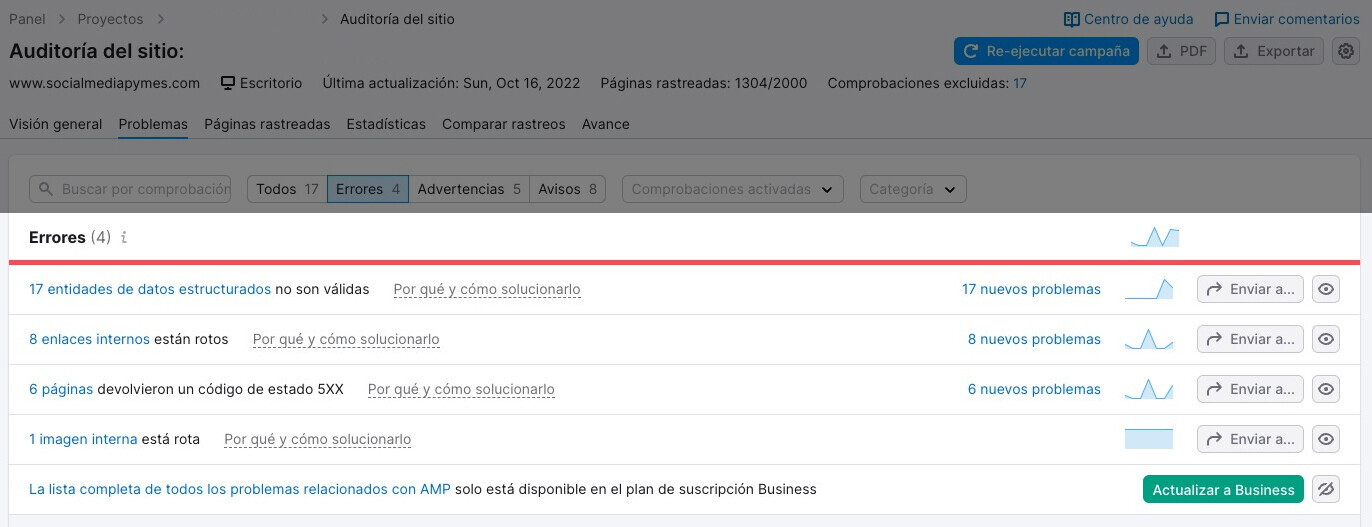Open Enviar a... for broken image issue
This screenshot has height=527, width=1372.
1250,439
